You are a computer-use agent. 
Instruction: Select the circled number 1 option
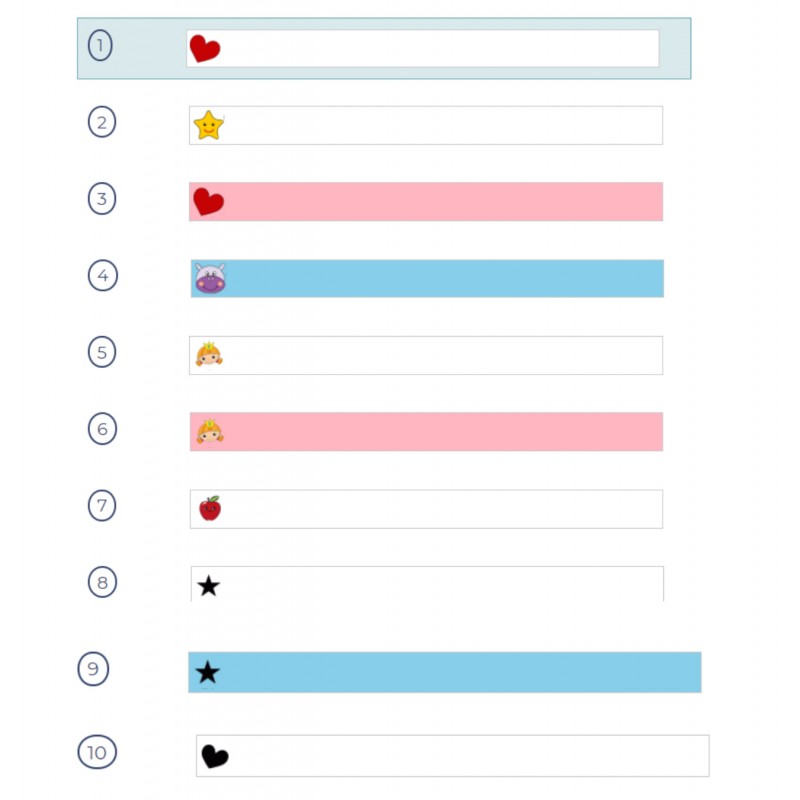point(100,45)
